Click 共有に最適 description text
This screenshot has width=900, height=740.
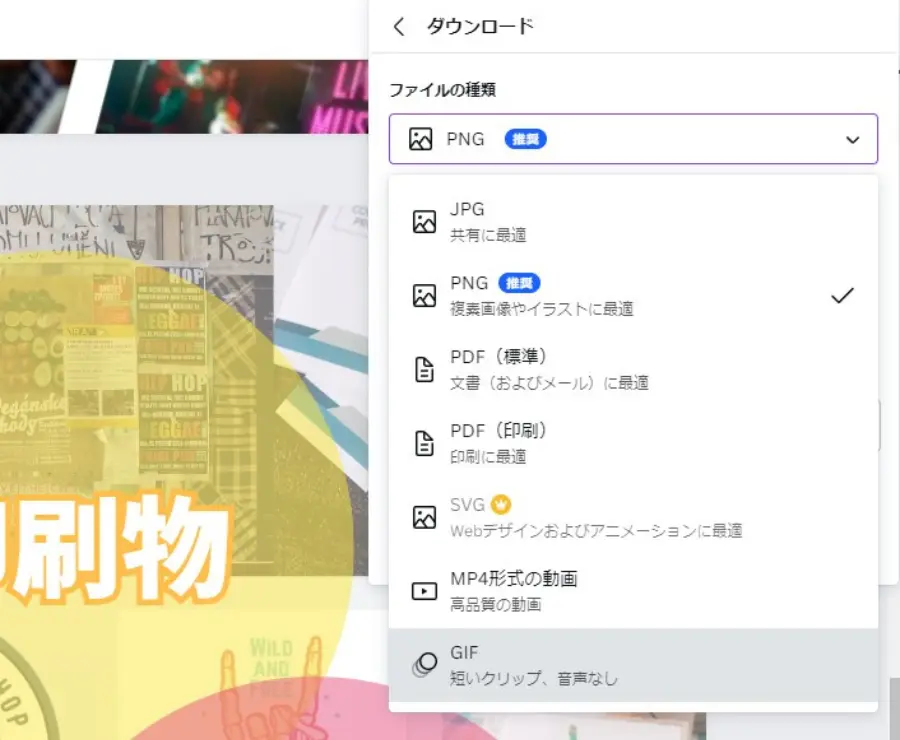[488, 235]
